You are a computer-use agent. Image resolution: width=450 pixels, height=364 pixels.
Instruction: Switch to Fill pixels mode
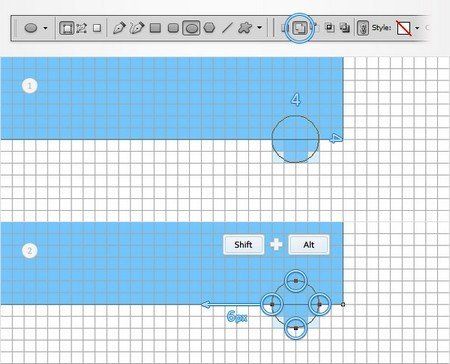pyautogui.click(x=97, y=28)
